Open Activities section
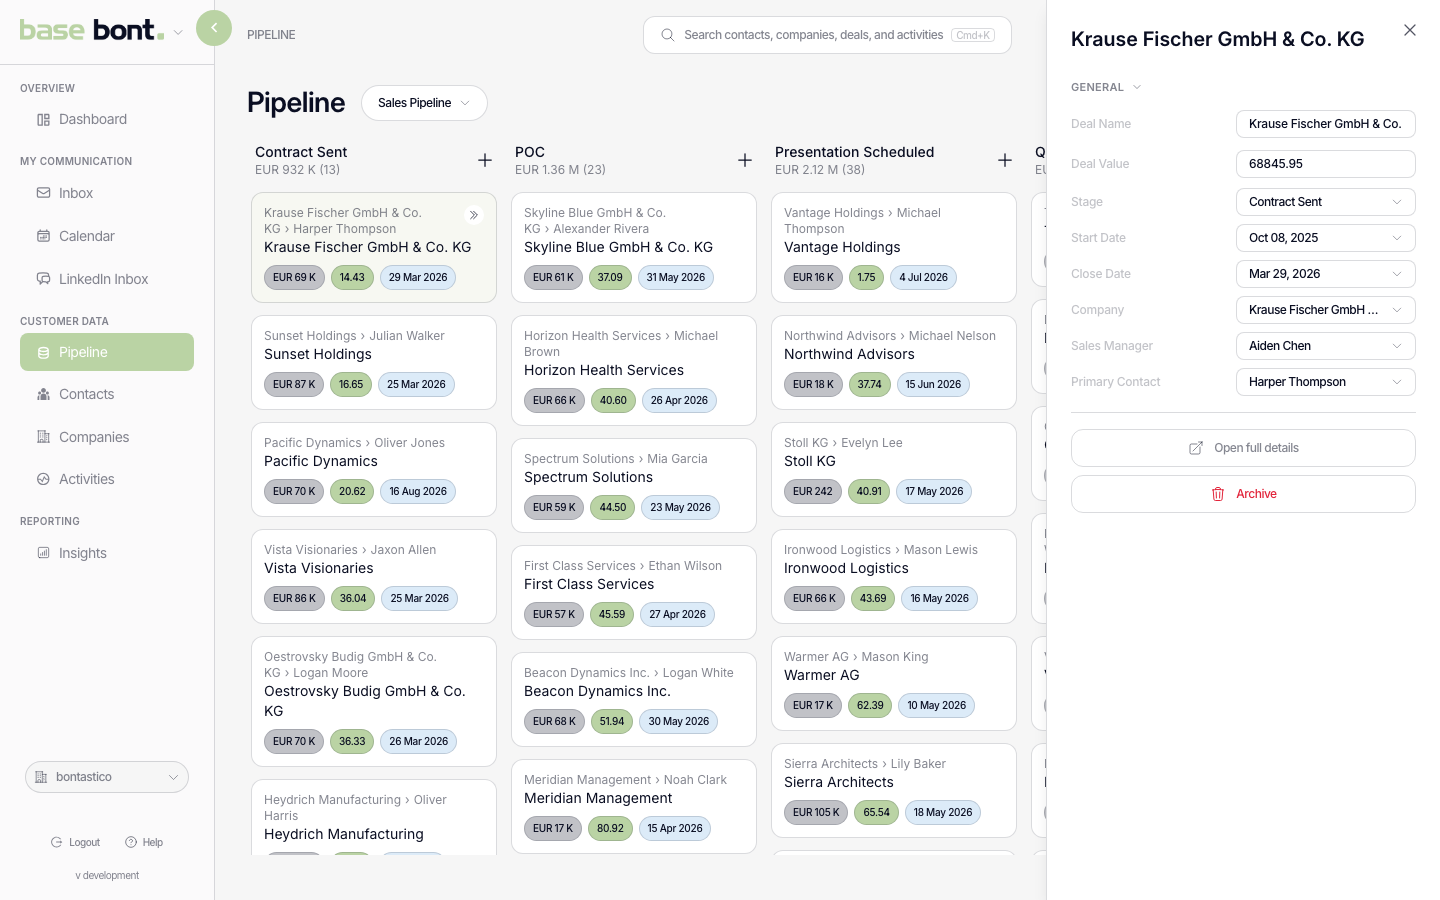1440x900 pixels. (x=107, y=479)
